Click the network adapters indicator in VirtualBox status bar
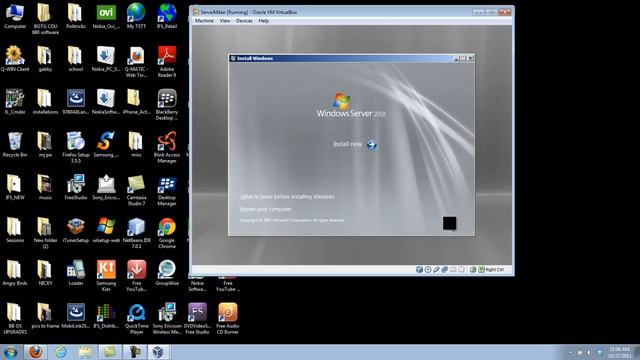The width and height of the screenshot is (640, 360). [444, 269]
